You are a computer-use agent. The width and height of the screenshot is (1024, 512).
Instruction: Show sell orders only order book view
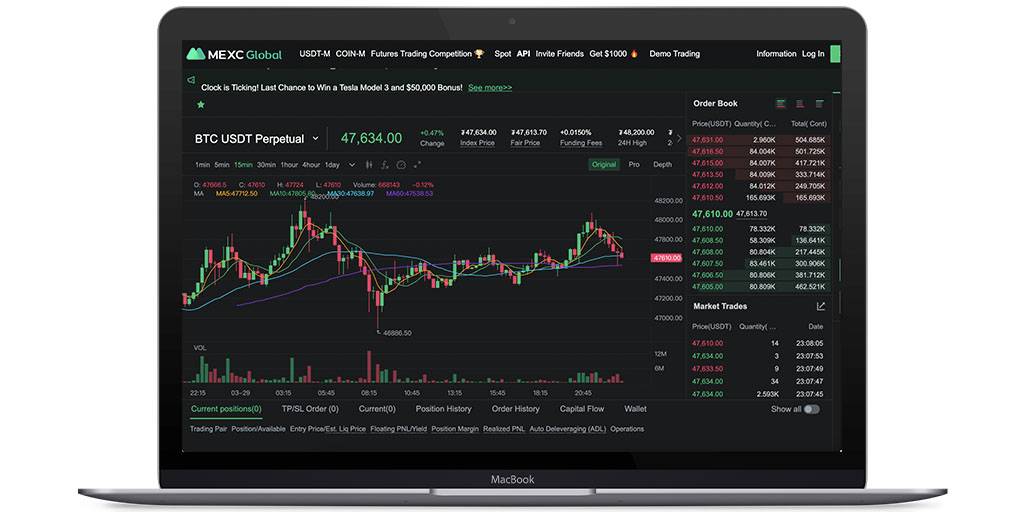click(x=800, y=104)
